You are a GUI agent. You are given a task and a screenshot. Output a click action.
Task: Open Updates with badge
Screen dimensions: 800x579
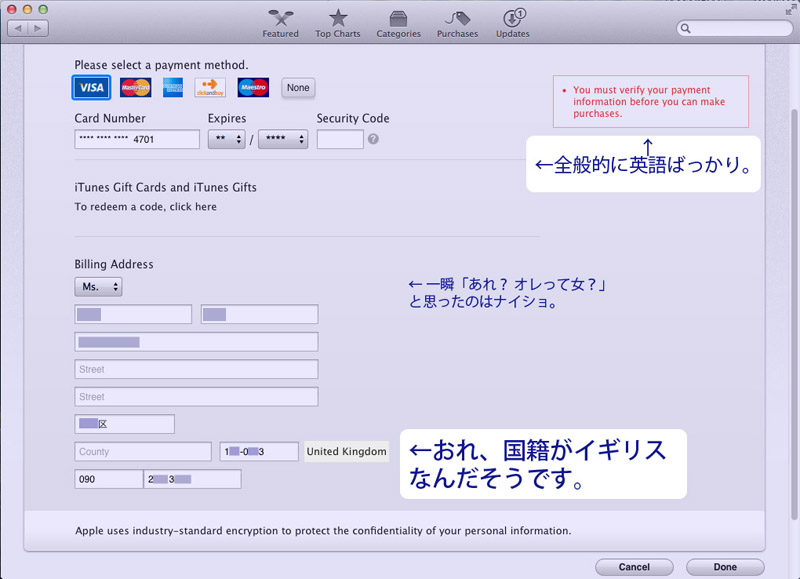pyautogui.click(x=512, y=23)
